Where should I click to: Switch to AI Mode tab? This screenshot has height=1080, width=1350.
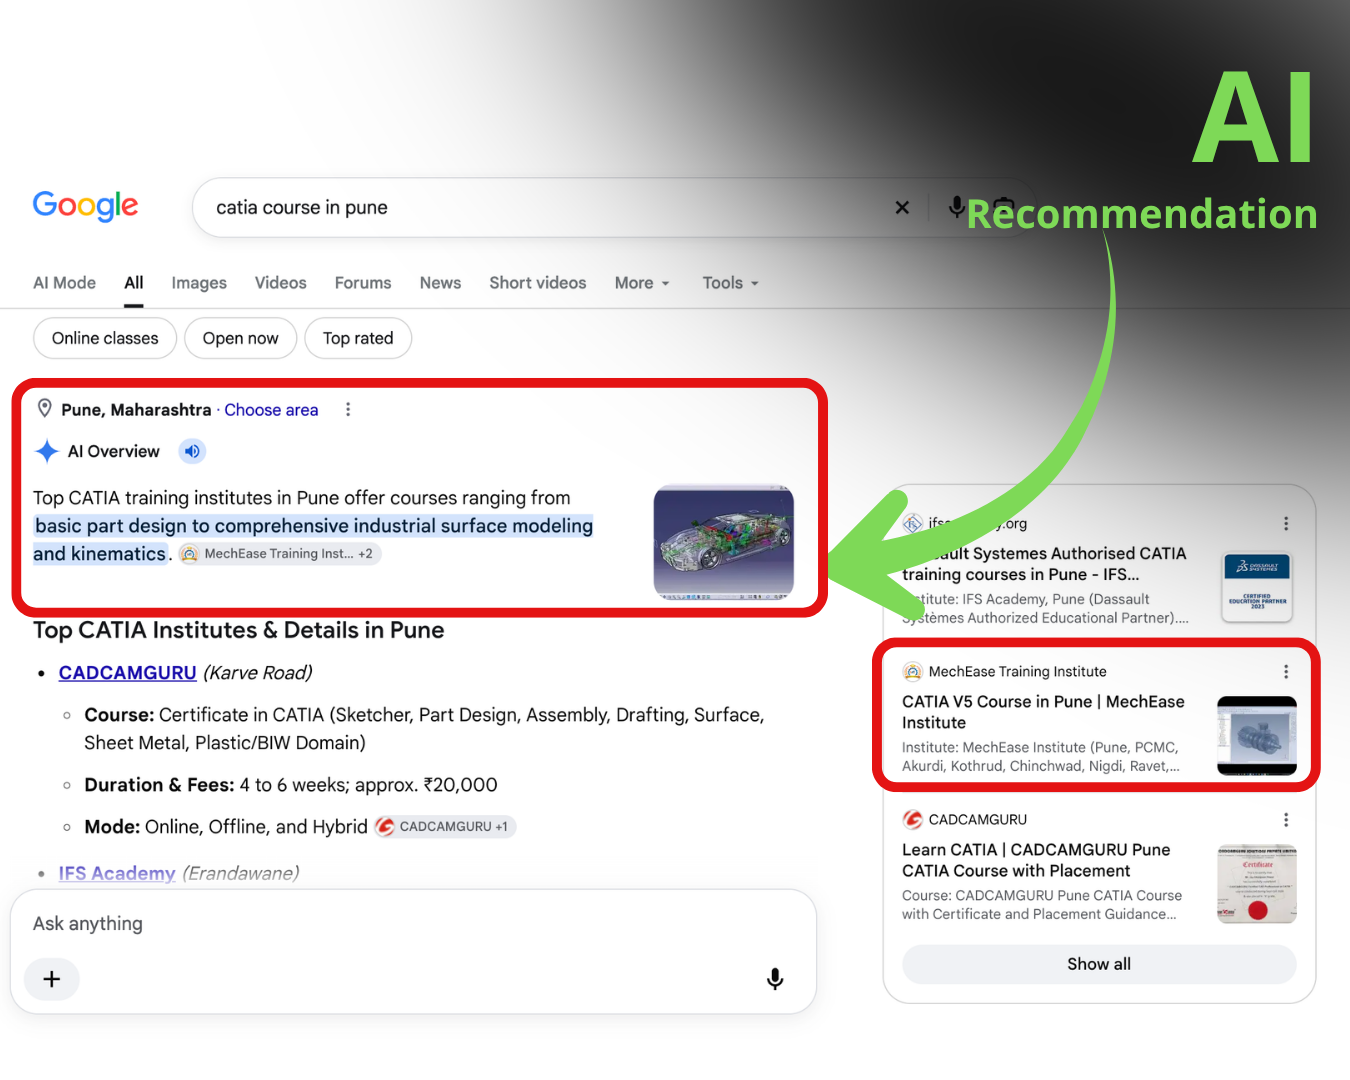(64, 283)
